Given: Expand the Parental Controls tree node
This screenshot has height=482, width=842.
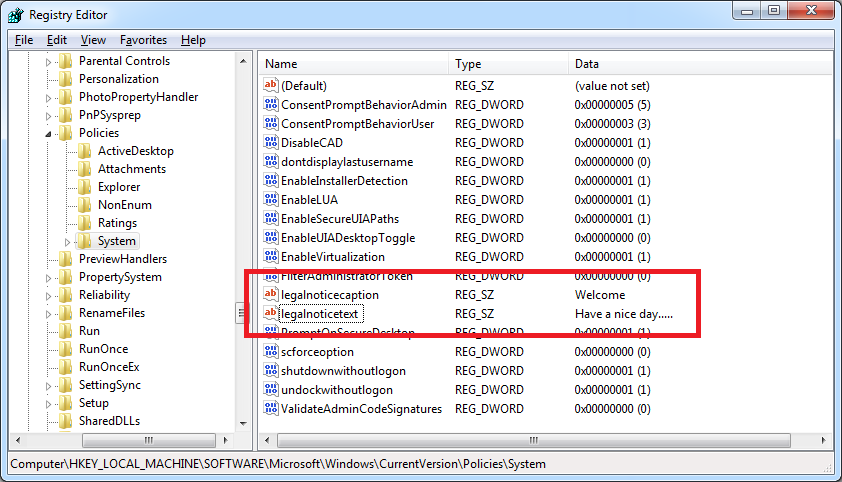Looking at the screenshot, I should click(49, 61).
